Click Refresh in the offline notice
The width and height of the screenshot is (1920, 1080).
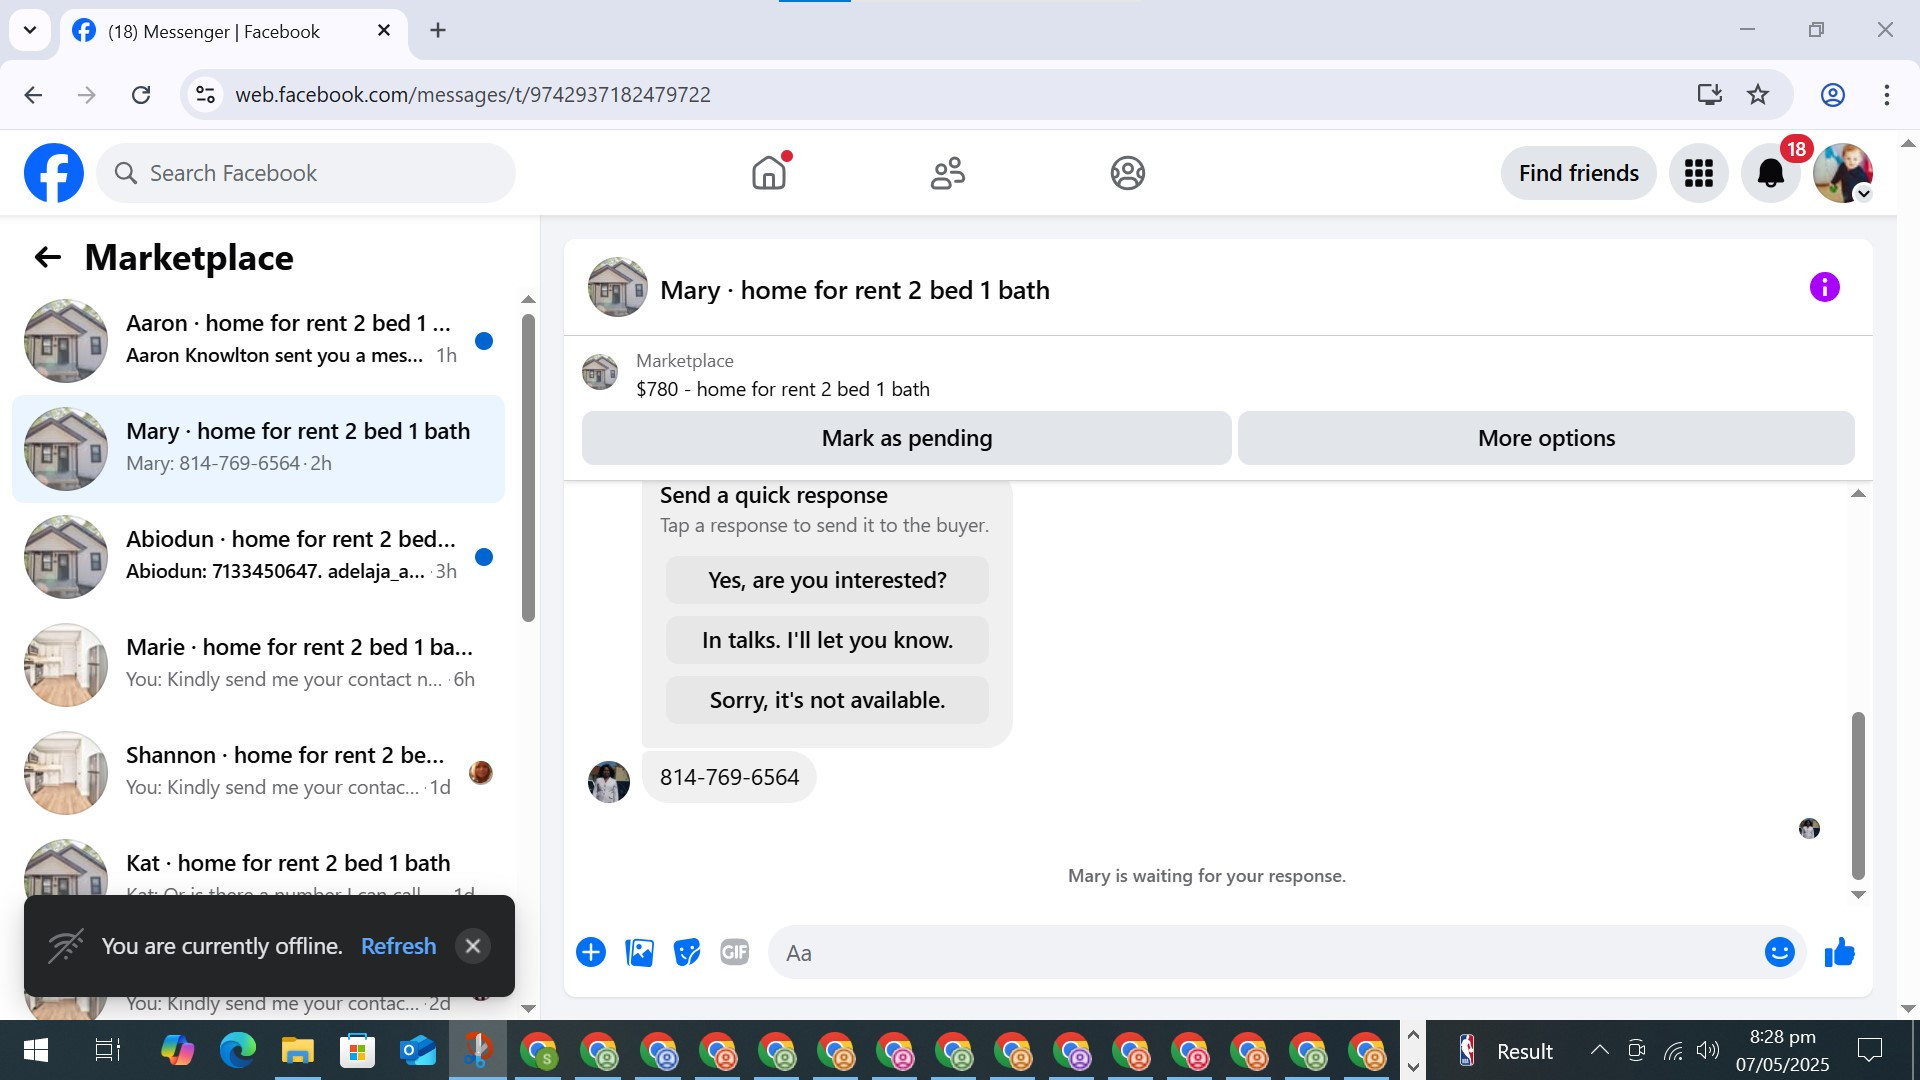[398, 946]
